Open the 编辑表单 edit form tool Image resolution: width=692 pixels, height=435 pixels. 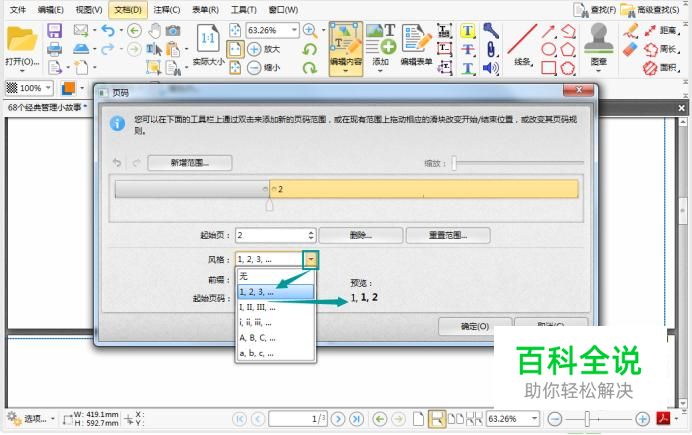pos(416,45)
